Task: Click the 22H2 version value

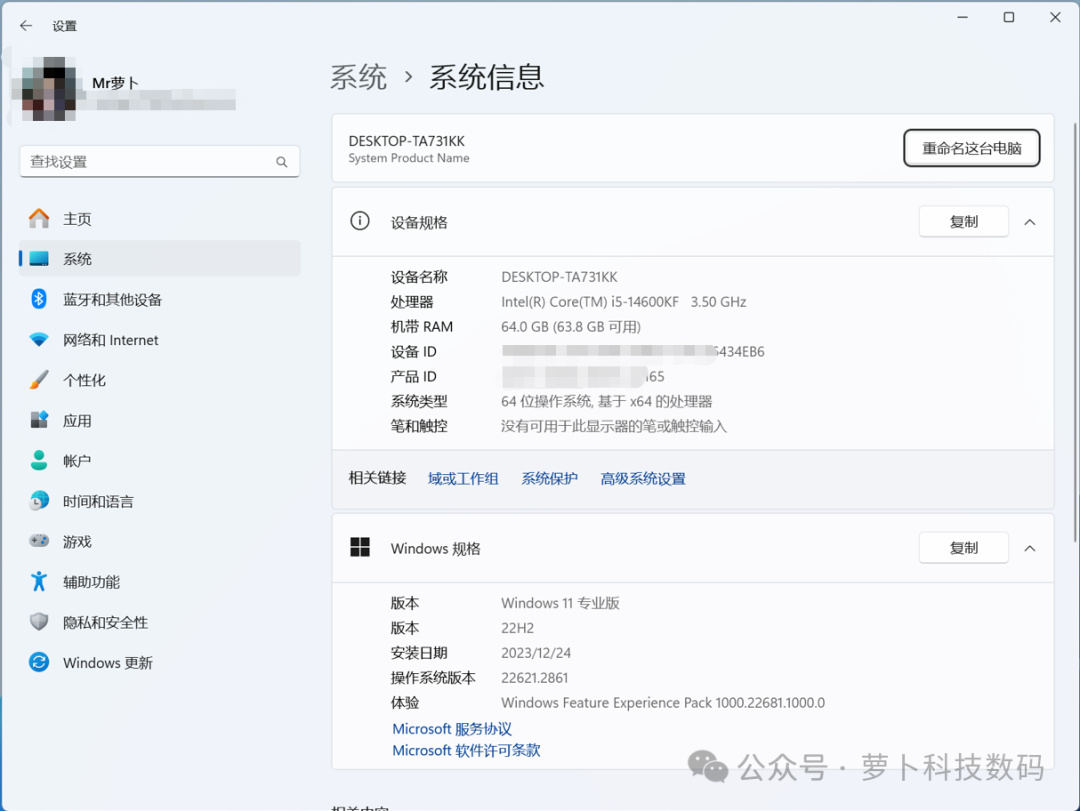Action: tap(517, 628)
